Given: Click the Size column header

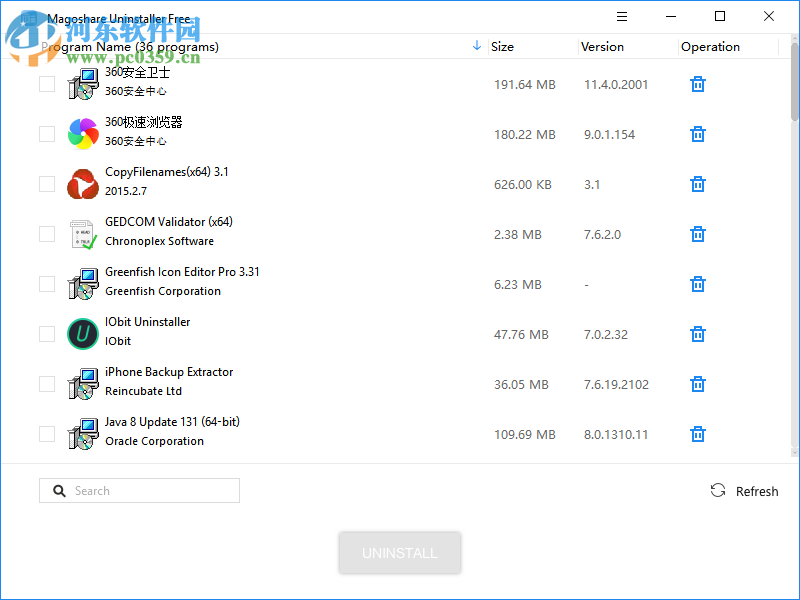Looking at the screenshot, I should point(501,46).
